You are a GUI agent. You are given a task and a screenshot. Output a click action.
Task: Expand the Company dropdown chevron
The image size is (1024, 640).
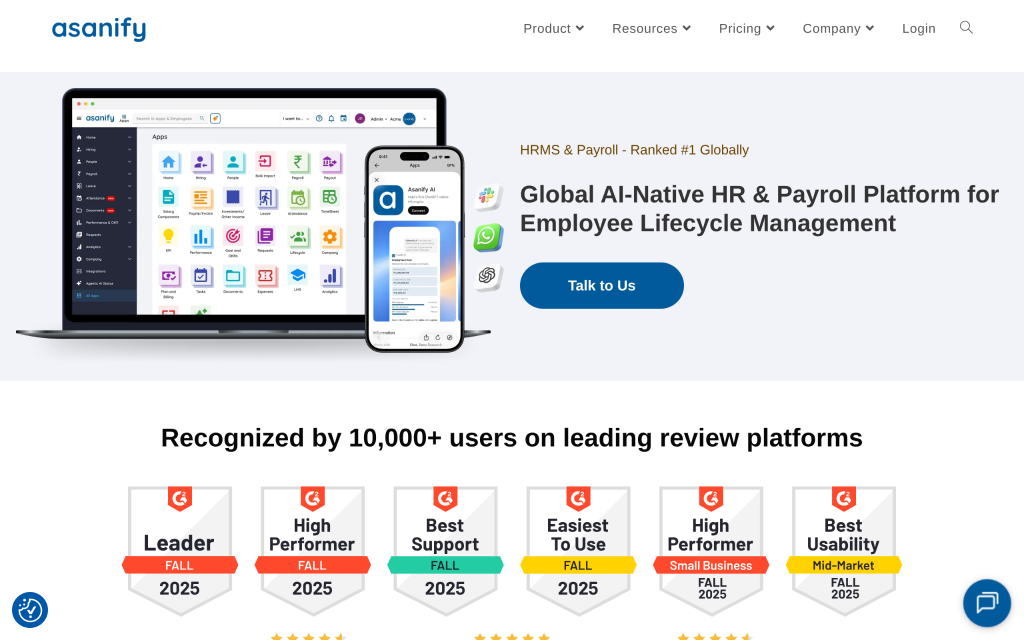coord(870,28)
